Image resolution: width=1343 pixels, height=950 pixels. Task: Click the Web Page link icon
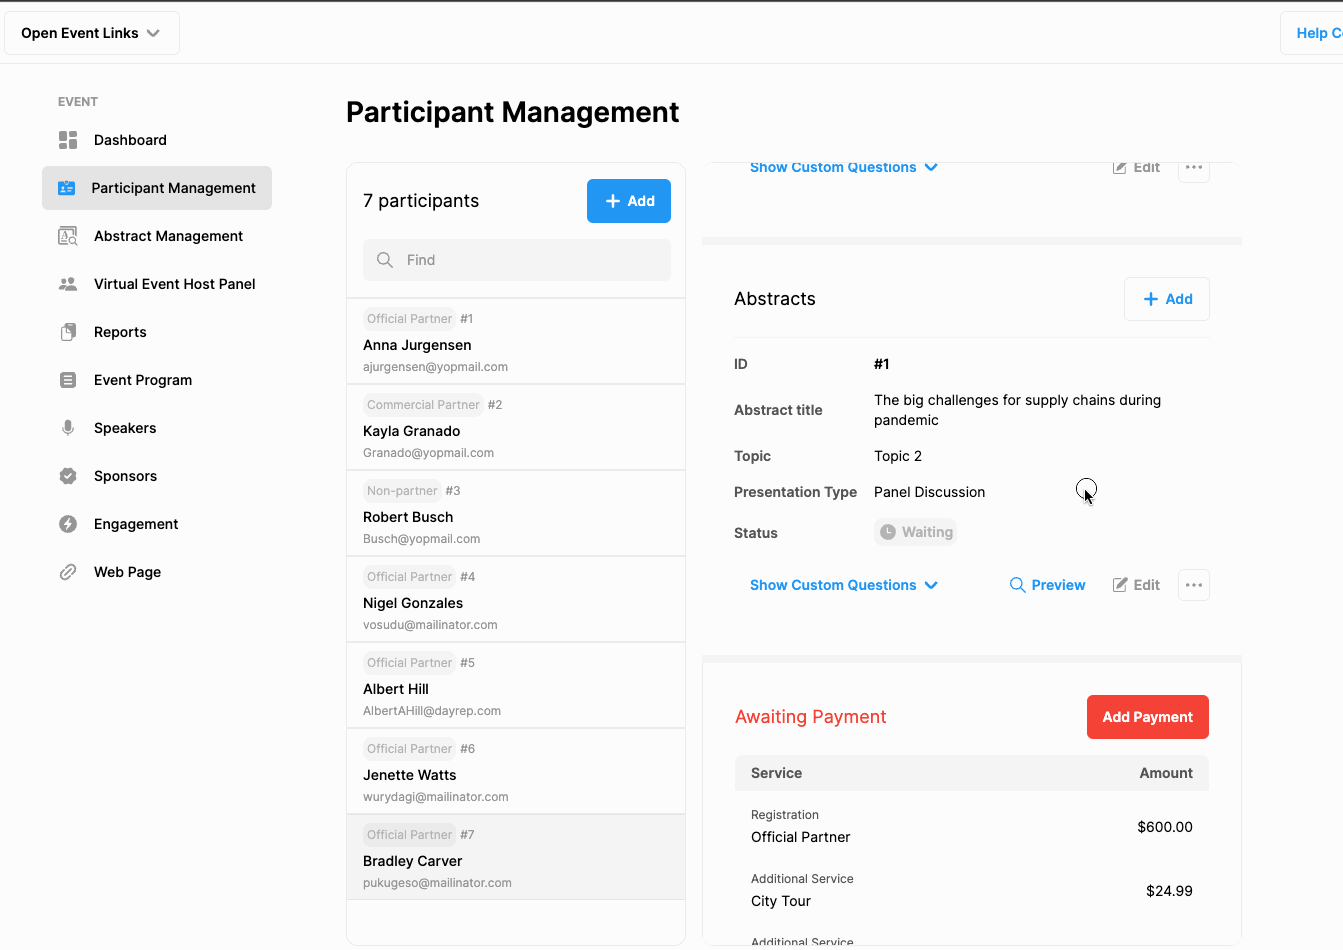pos(68,572)
